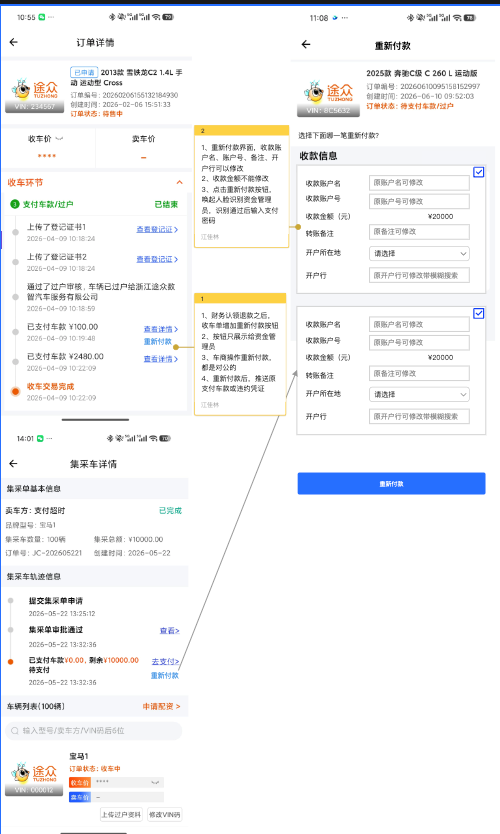View 查看详情 for payment ¥100.00
The width and height of the screenshot is (500, 834).
(161, 329)
